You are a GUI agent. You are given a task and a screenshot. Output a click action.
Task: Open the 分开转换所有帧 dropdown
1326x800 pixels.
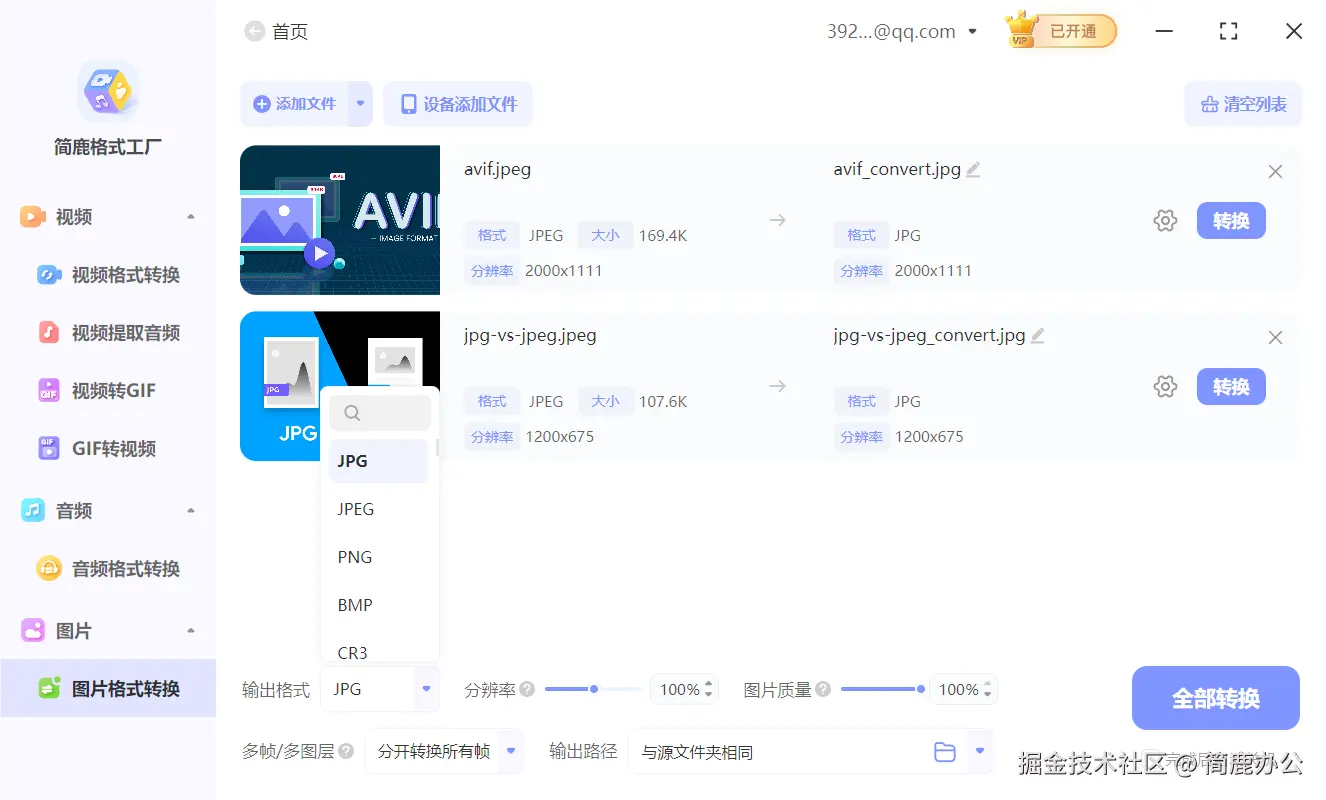[x=511, y=751]
